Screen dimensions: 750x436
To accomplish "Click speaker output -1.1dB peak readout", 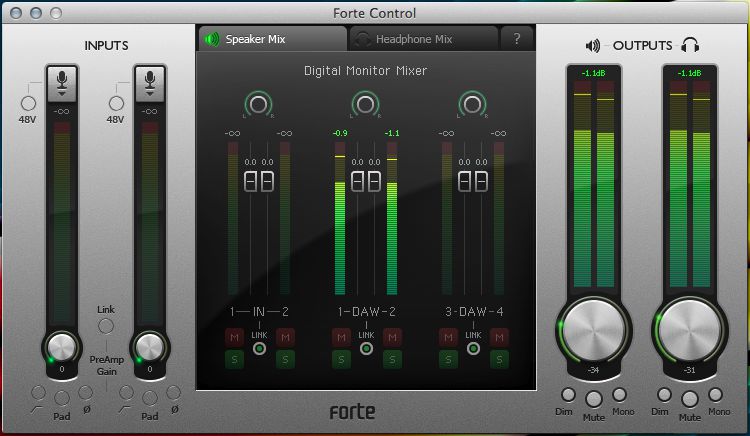I will (x=594, y=73).
